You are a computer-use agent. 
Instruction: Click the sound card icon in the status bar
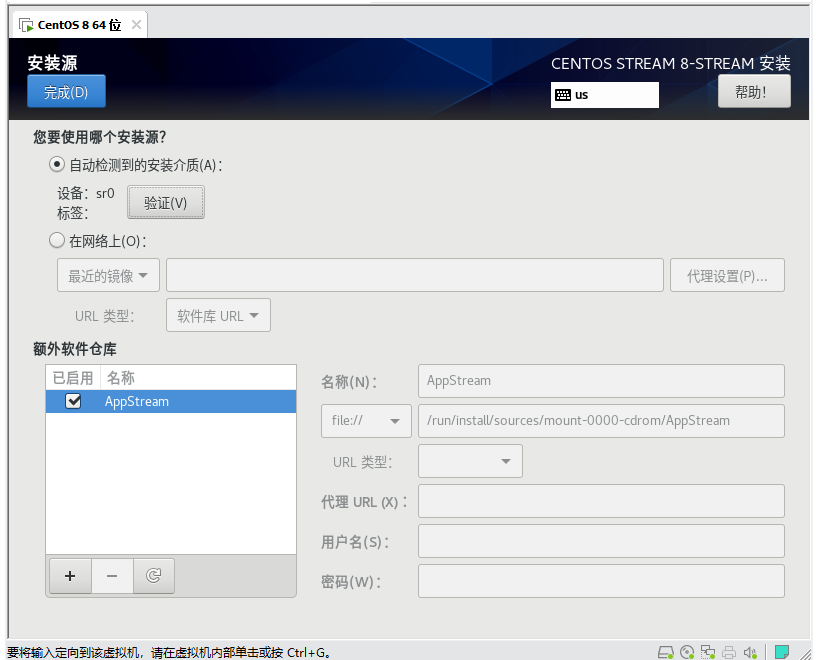click(751, 652)
